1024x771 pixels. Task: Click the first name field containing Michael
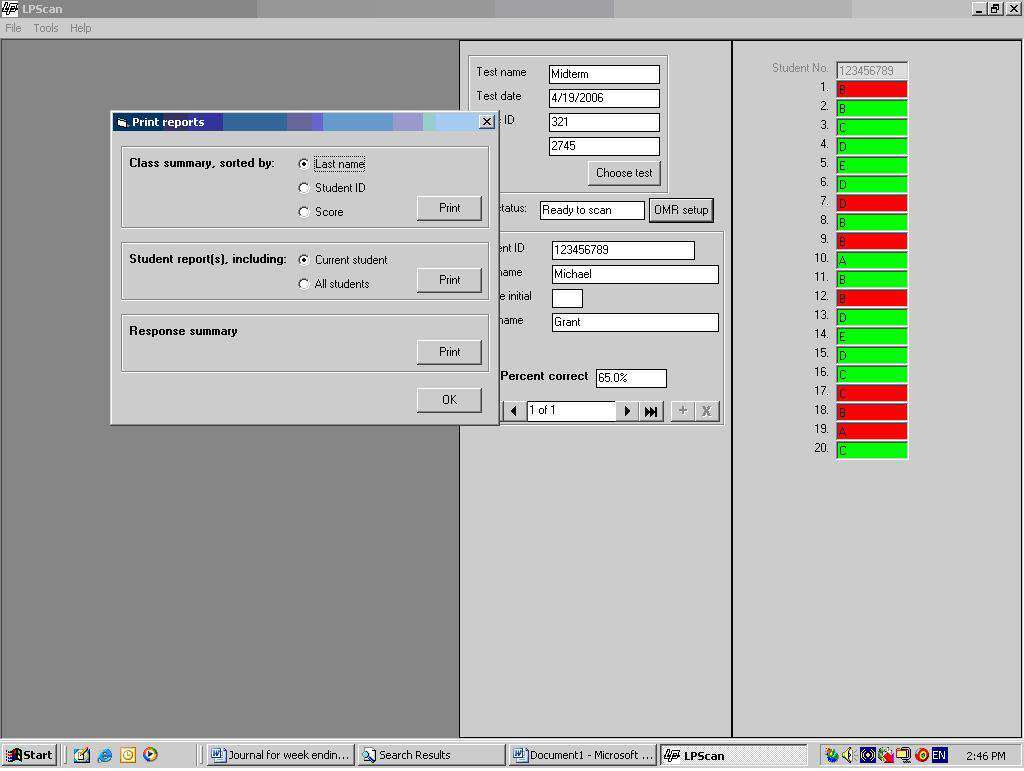pyautogui.click(x=635, y=274)
